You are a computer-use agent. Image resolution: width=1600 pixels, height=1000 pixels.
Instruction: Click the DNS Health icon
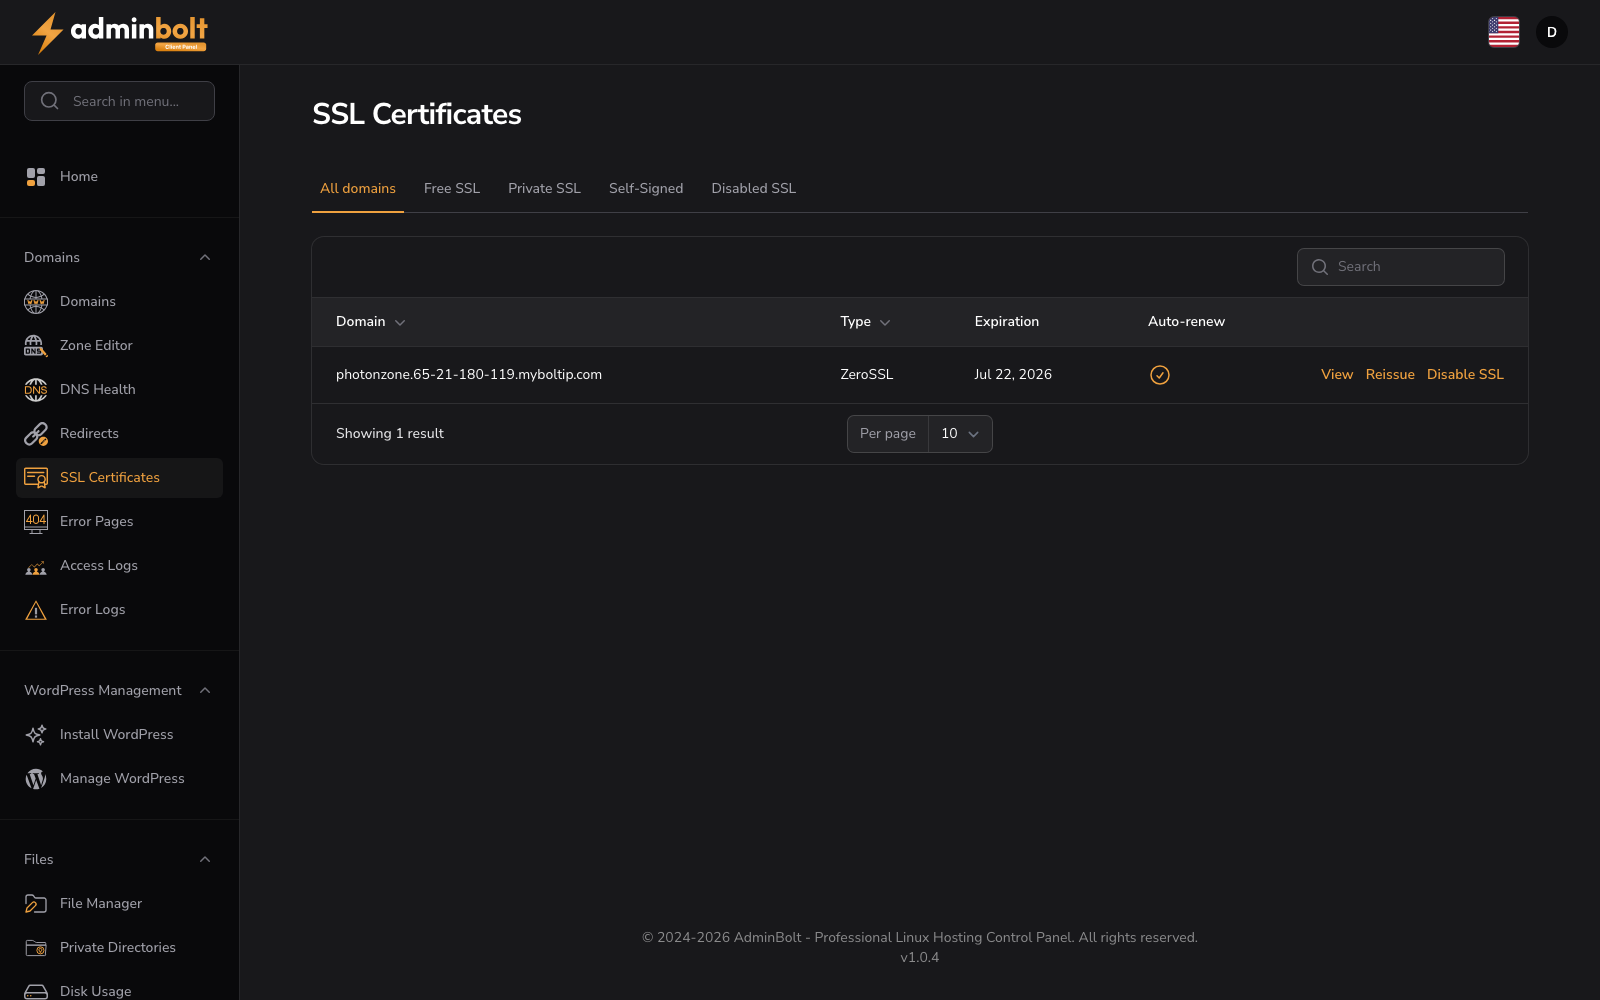(x=36, y=390)
